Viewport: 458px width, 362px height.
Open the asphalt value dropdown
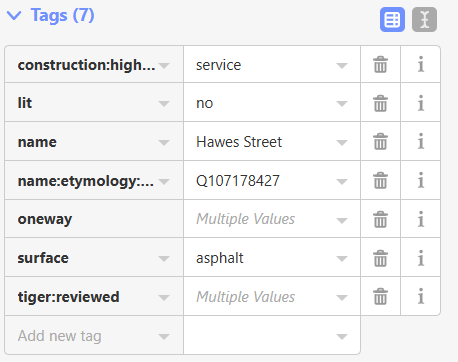coord(342,259)
